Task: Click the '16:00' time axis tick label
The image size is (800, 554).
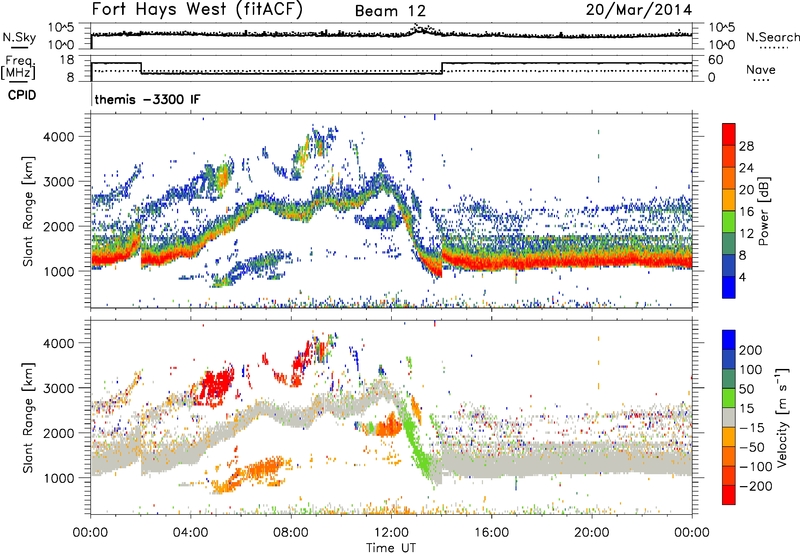Action: coord(491,533)
